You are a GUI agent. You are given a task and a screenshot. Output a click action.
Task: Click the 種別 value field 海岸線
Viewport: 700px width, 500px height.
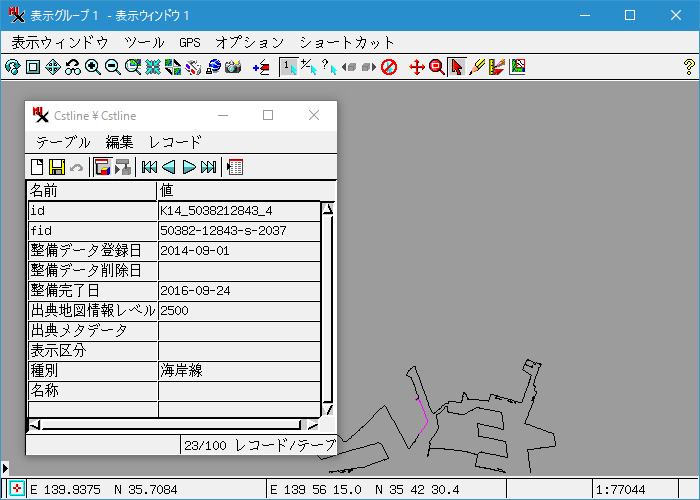click(238, 370)
